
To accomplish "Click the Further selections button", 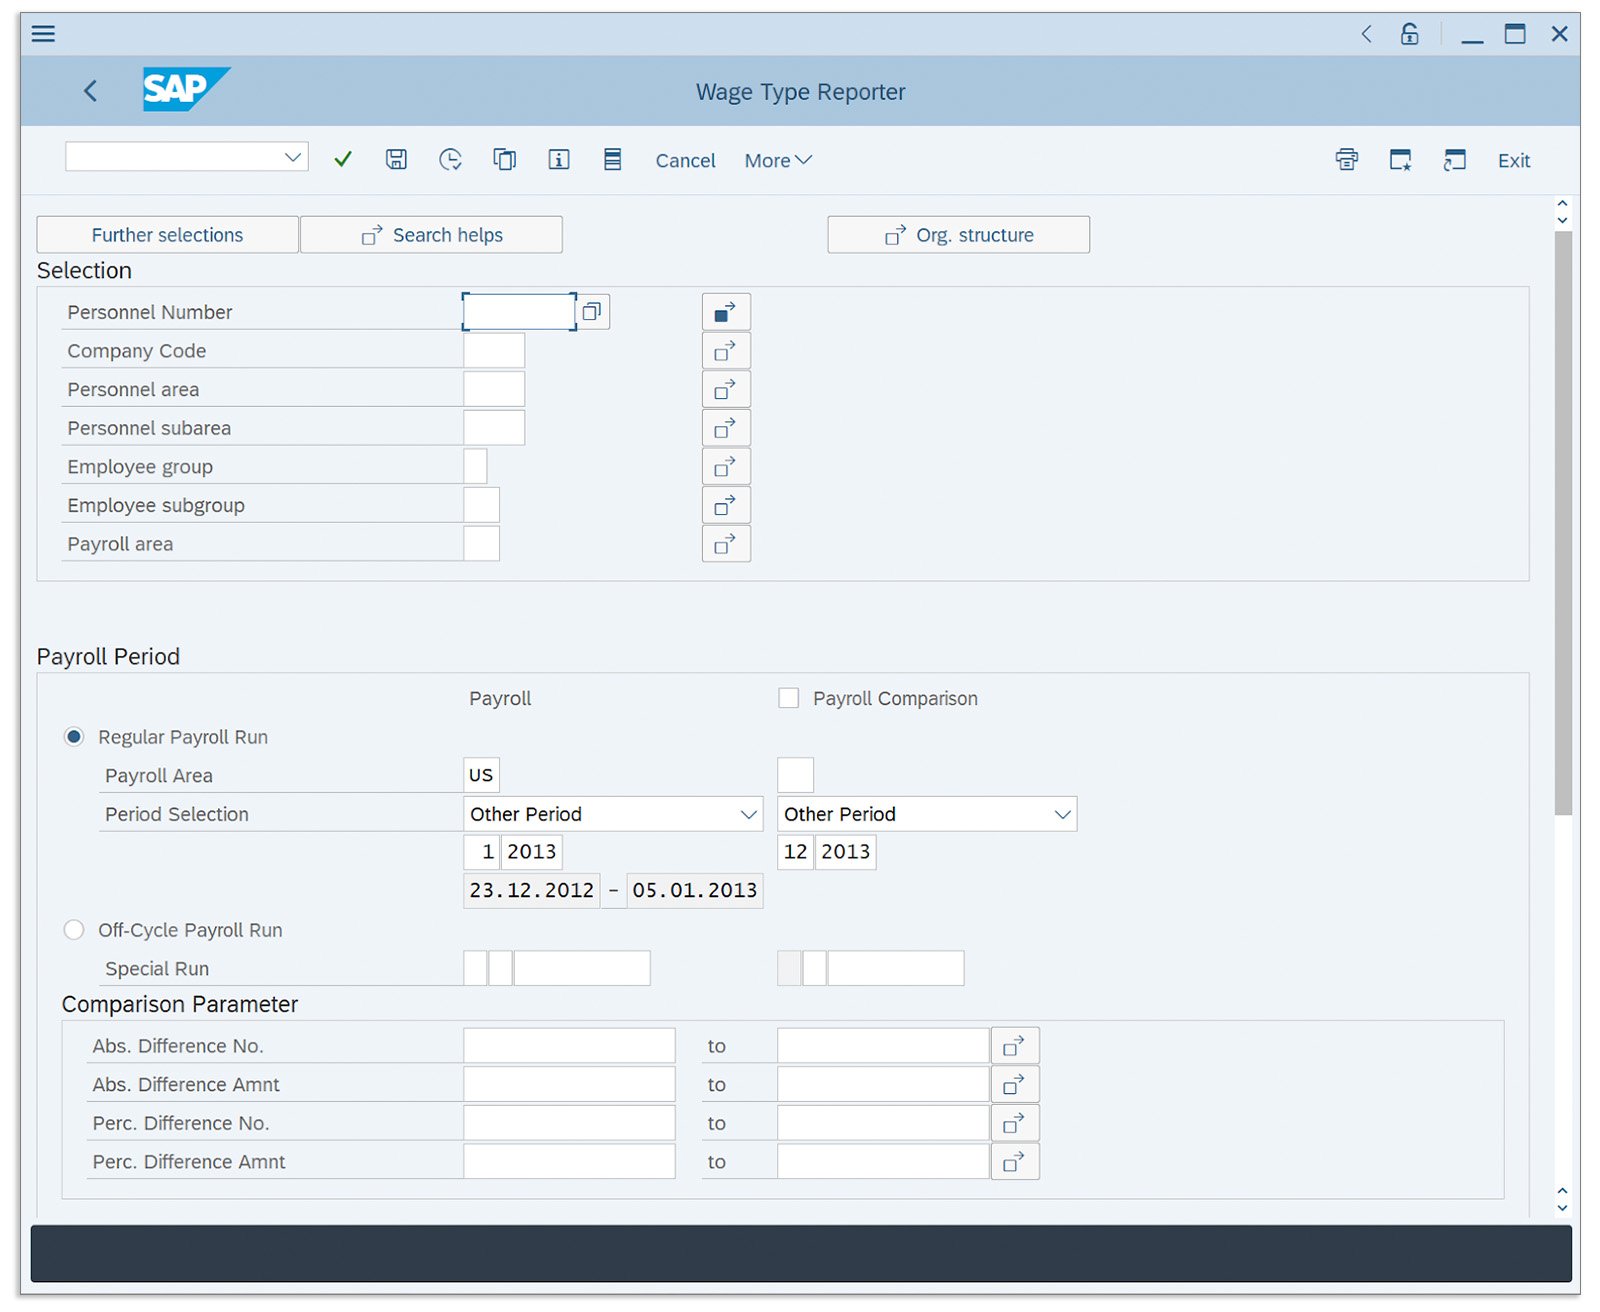I will [166, 234].
